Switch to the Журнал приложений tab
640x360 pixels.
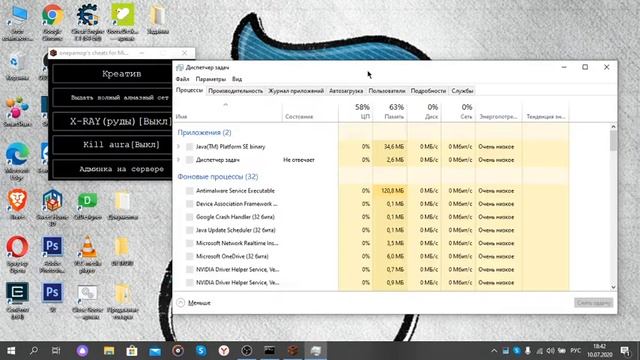[x=296, y=91]
